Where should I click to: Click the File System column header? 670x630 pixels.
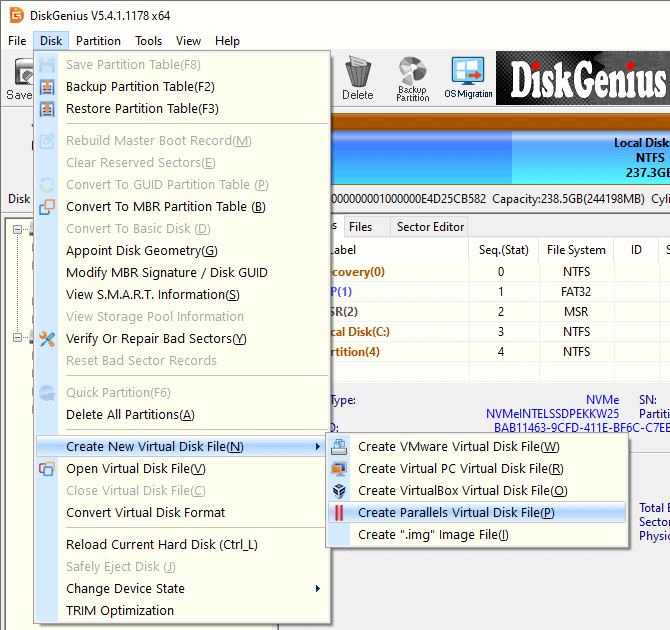(576, 250)
